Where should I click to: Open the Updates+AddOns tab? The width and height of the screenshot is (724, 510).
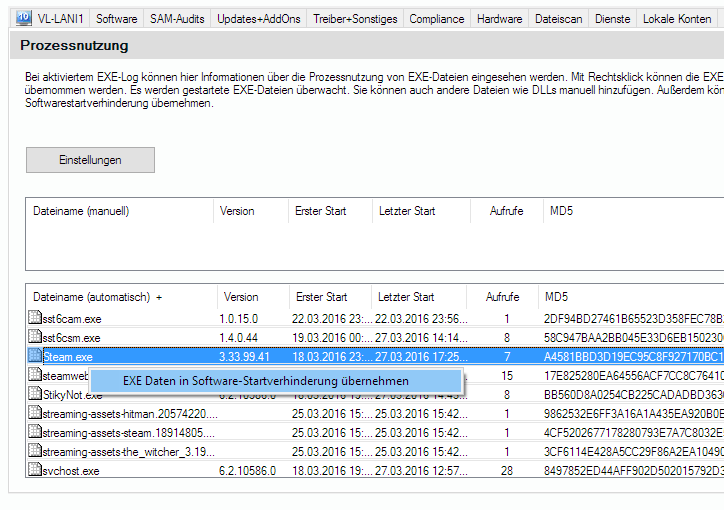[259, 18]
